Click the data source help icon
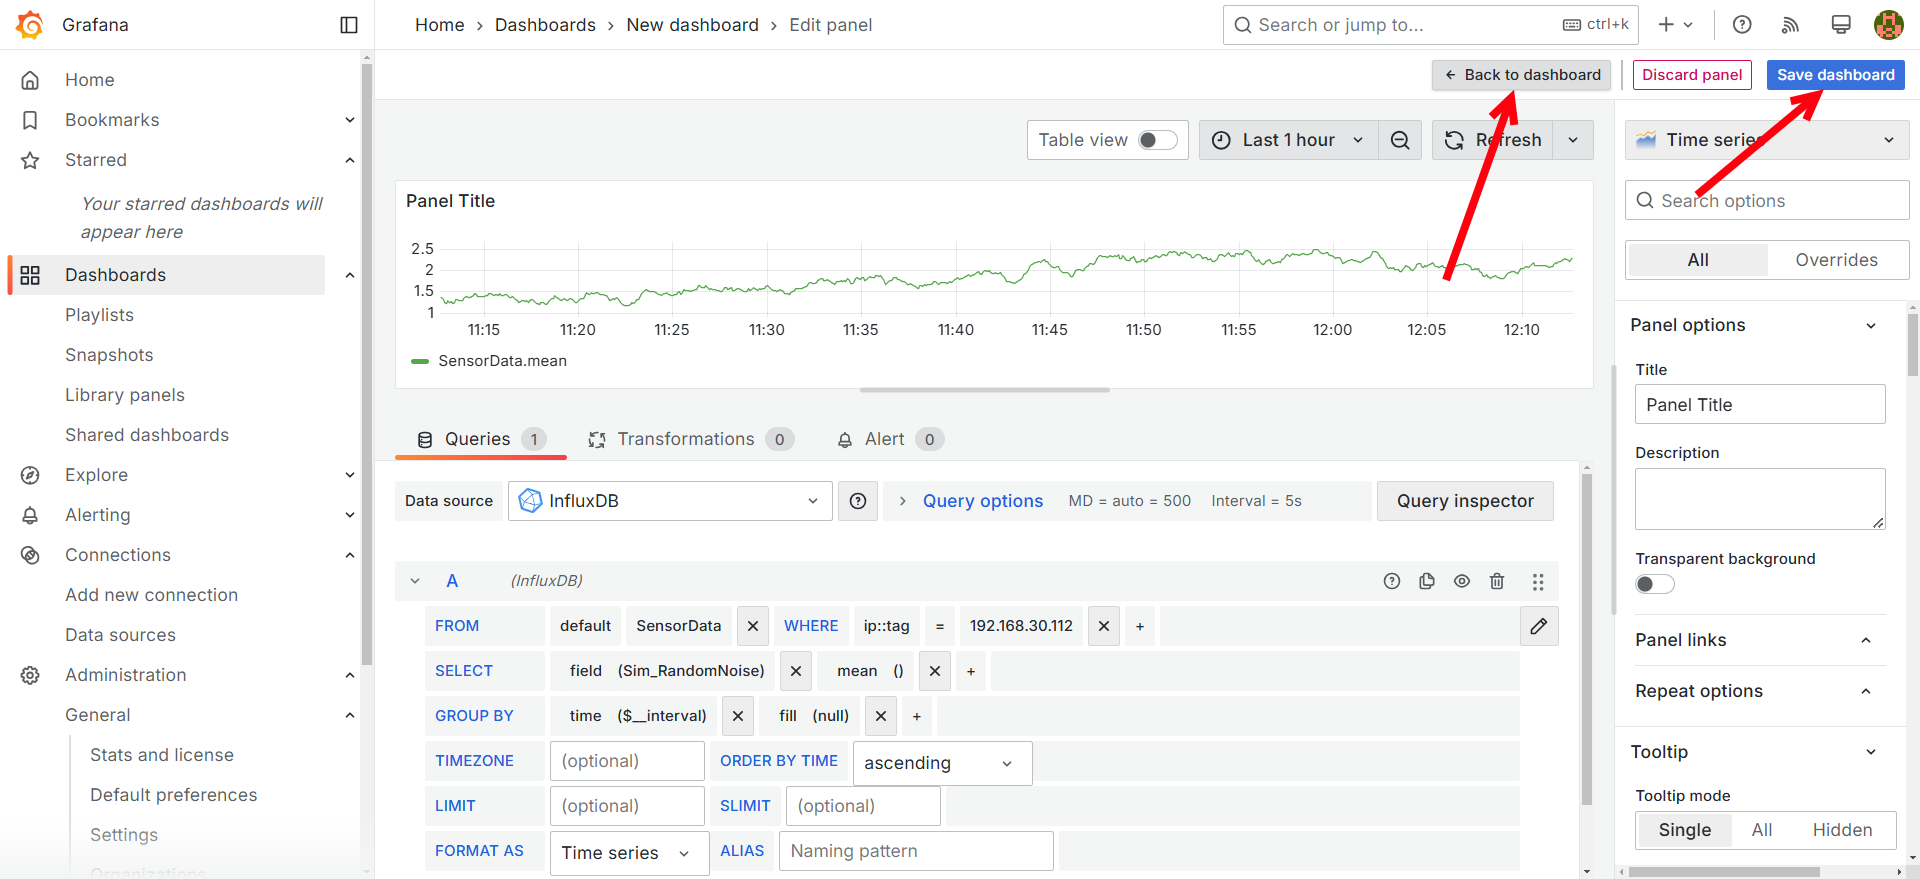The image size is (1920, 879). tap(858, 501)
